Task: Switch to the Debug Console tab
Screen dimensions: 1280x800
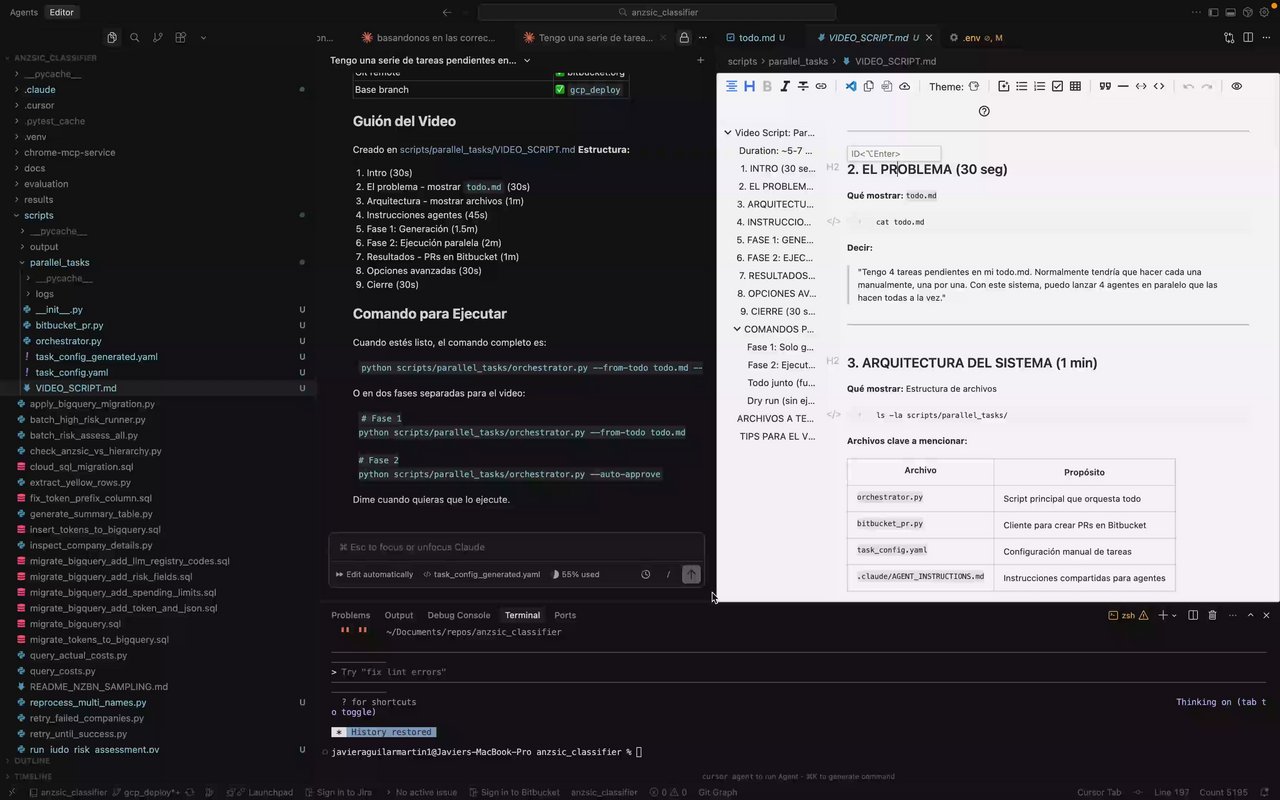Action: pyautogui.click(x=459, y=615)
